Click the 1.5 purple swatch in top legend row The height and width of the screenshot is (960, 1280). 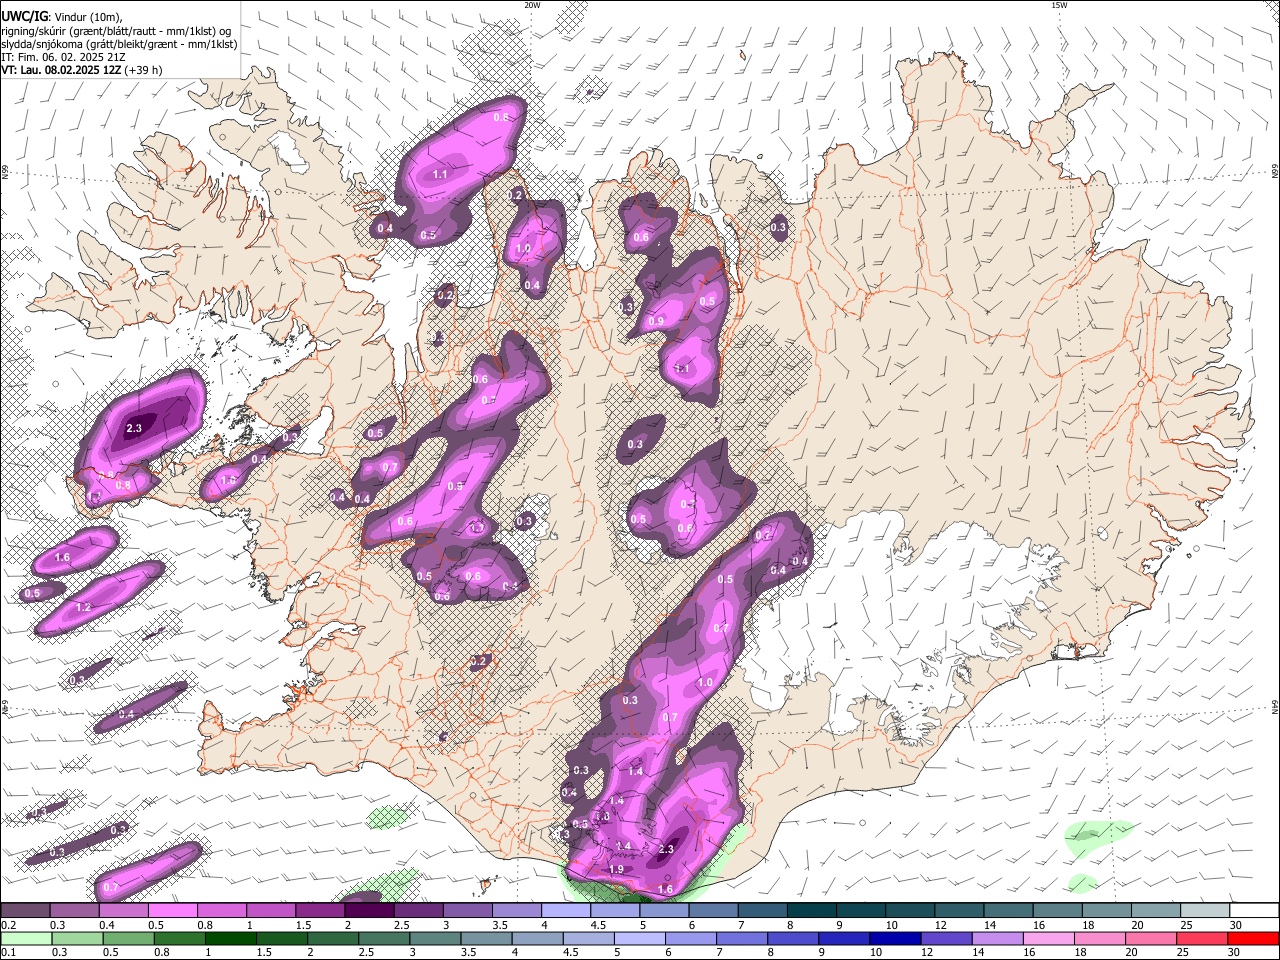point(320,910)
